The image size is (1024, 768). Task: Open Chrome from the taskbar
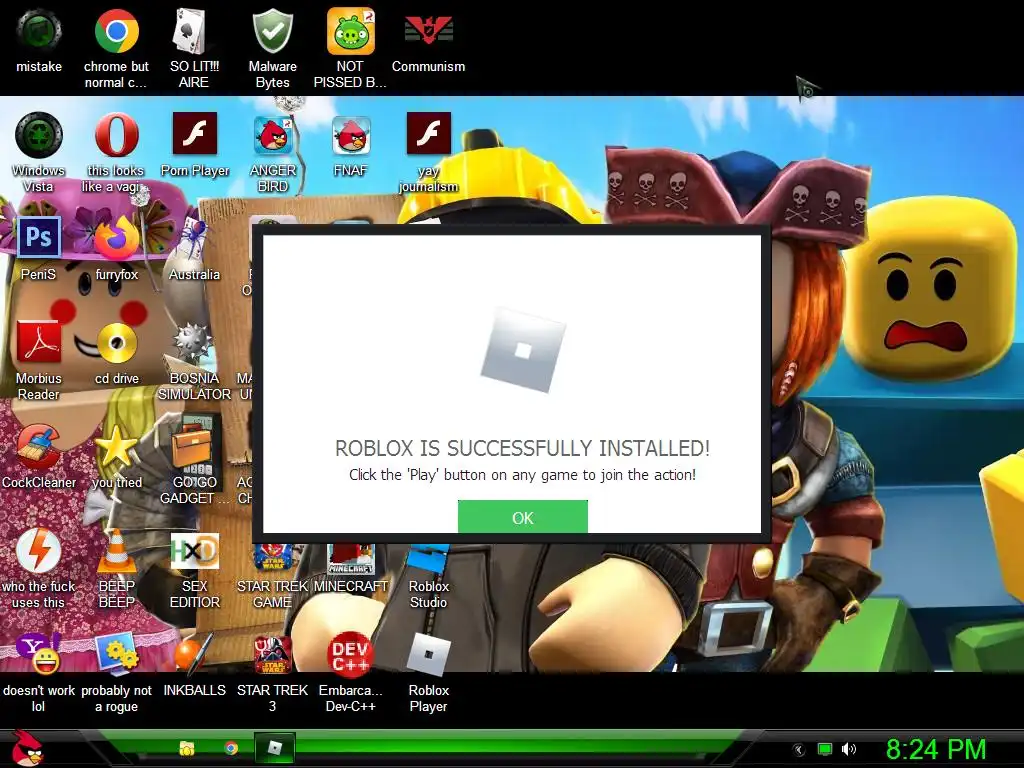231,748
